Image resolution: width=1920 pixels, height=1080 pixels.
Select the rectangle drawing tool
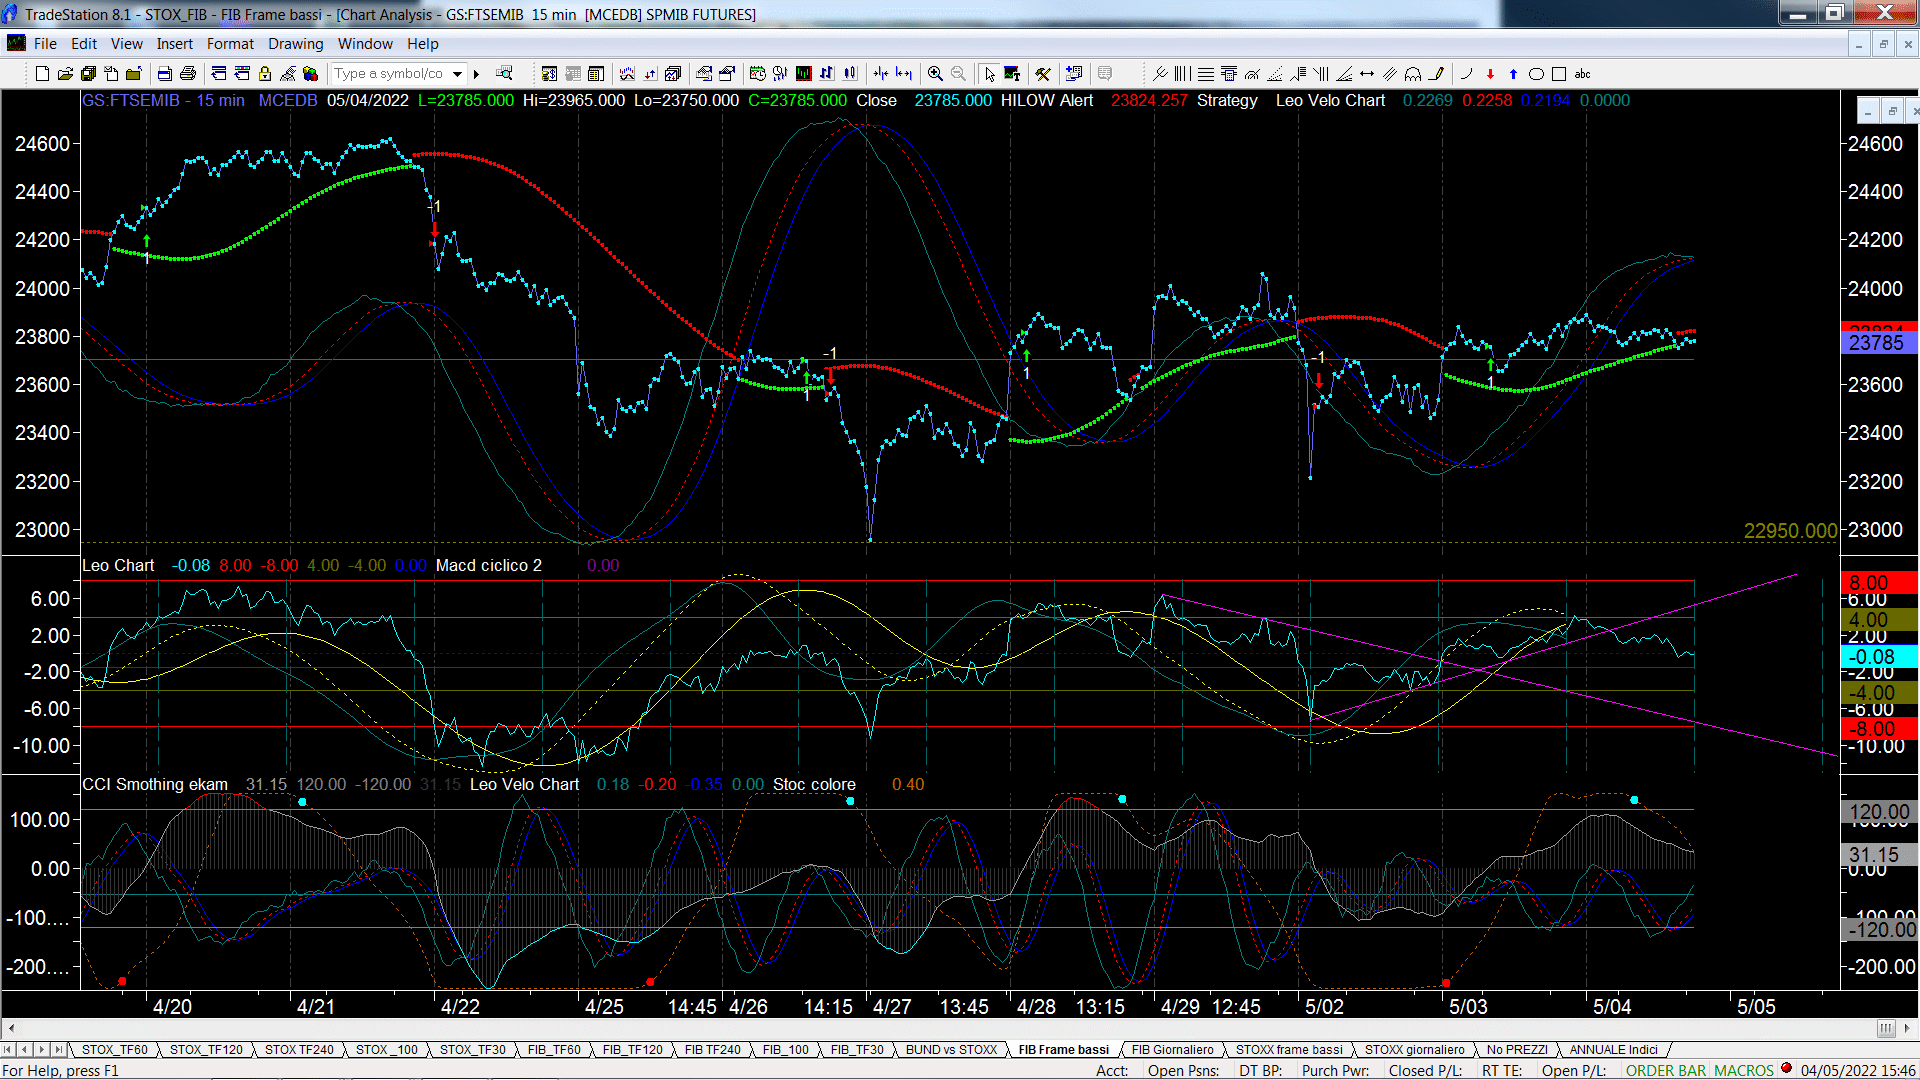[1559, 74]
